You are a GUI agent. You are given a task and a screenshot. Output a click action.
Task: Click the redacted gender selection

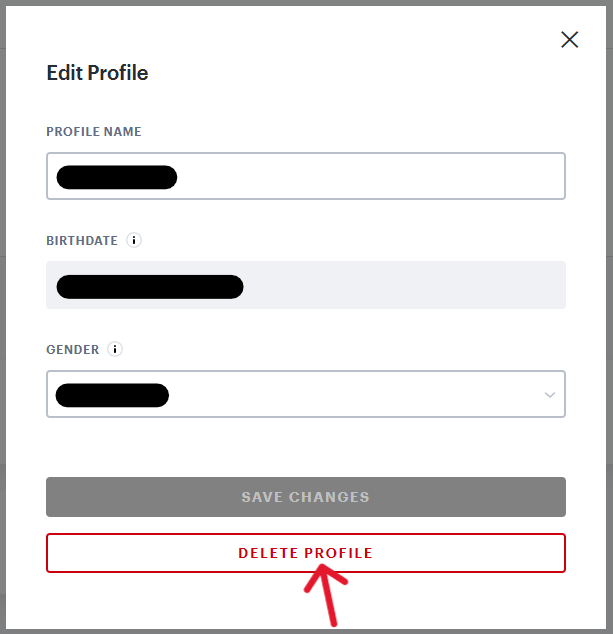112,395
